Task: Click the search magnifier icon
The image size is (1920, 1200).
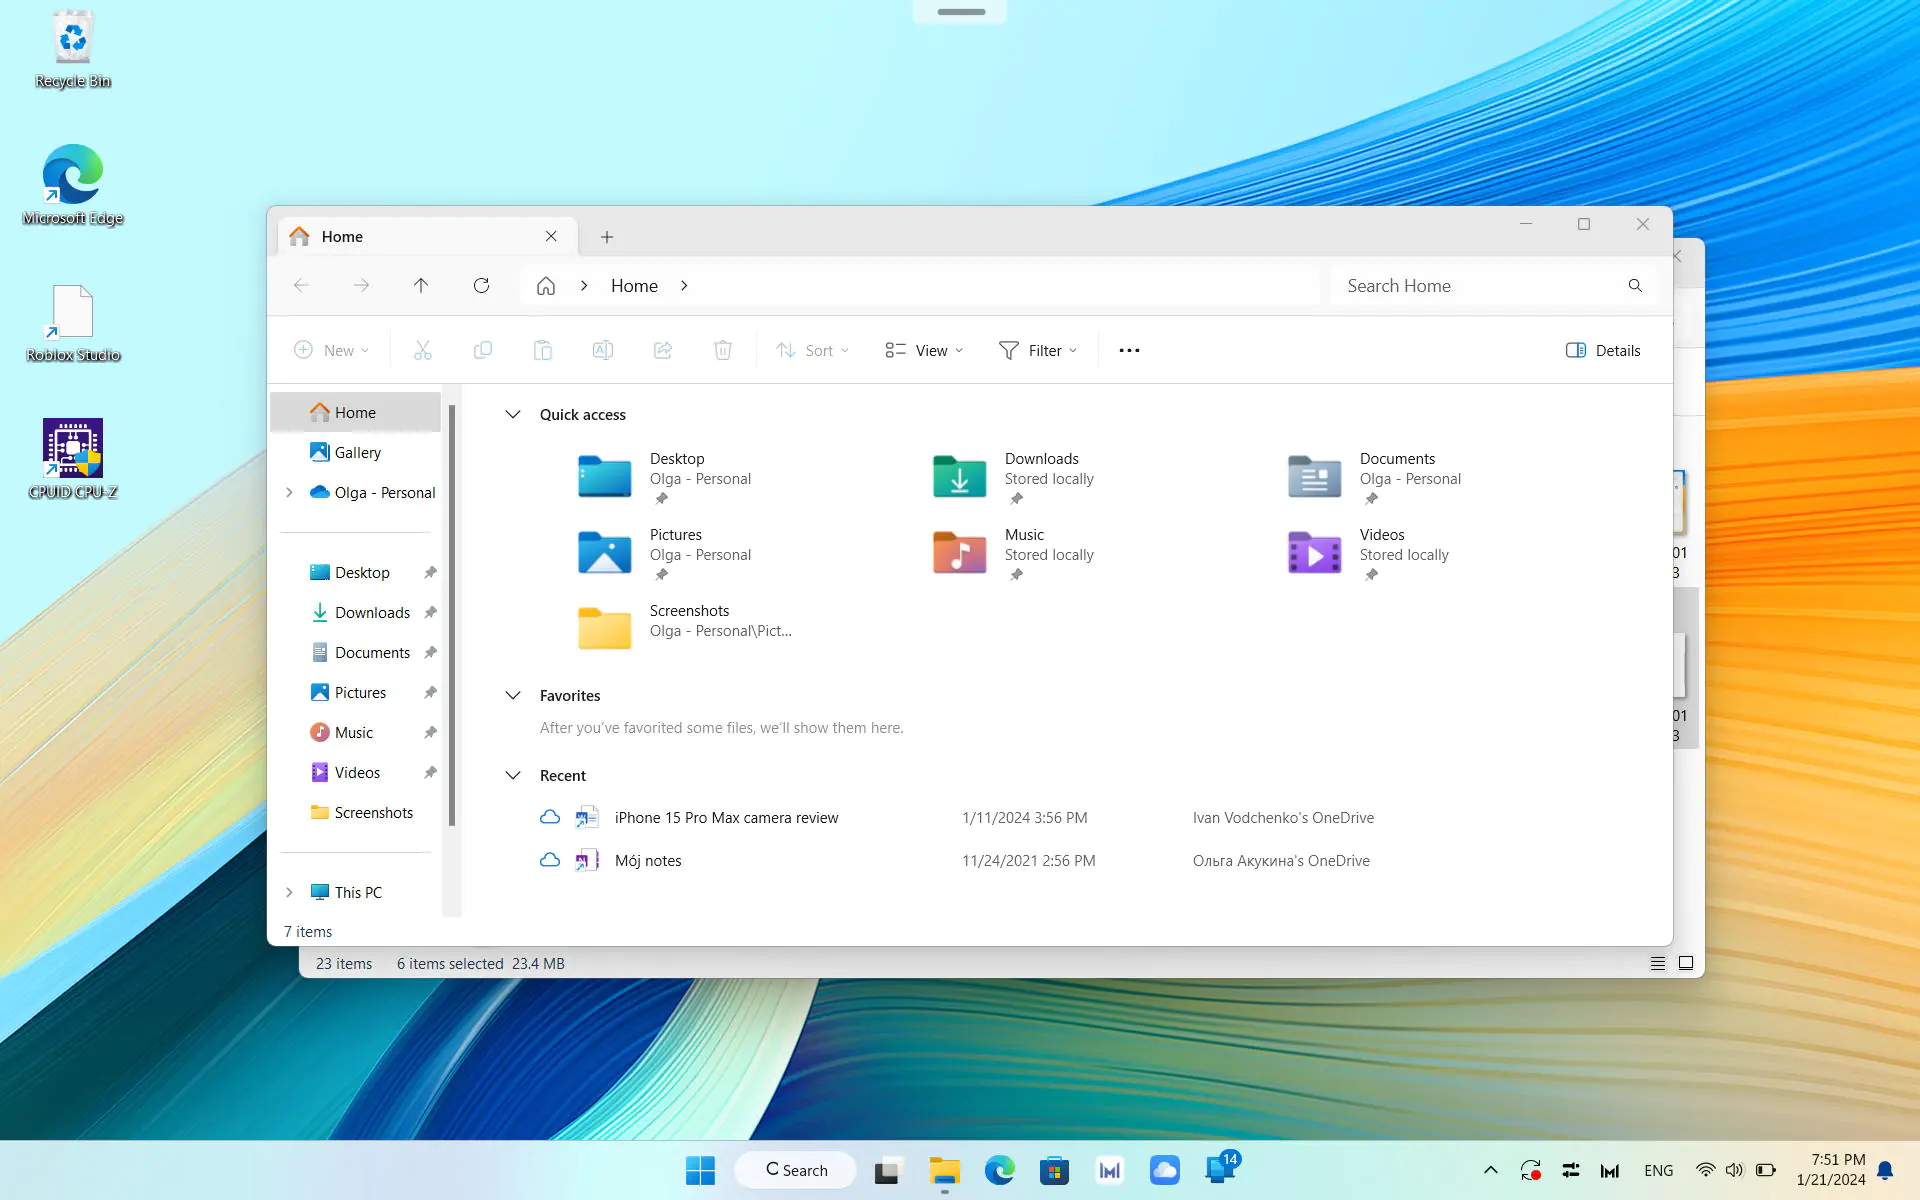Action: 1635,286
